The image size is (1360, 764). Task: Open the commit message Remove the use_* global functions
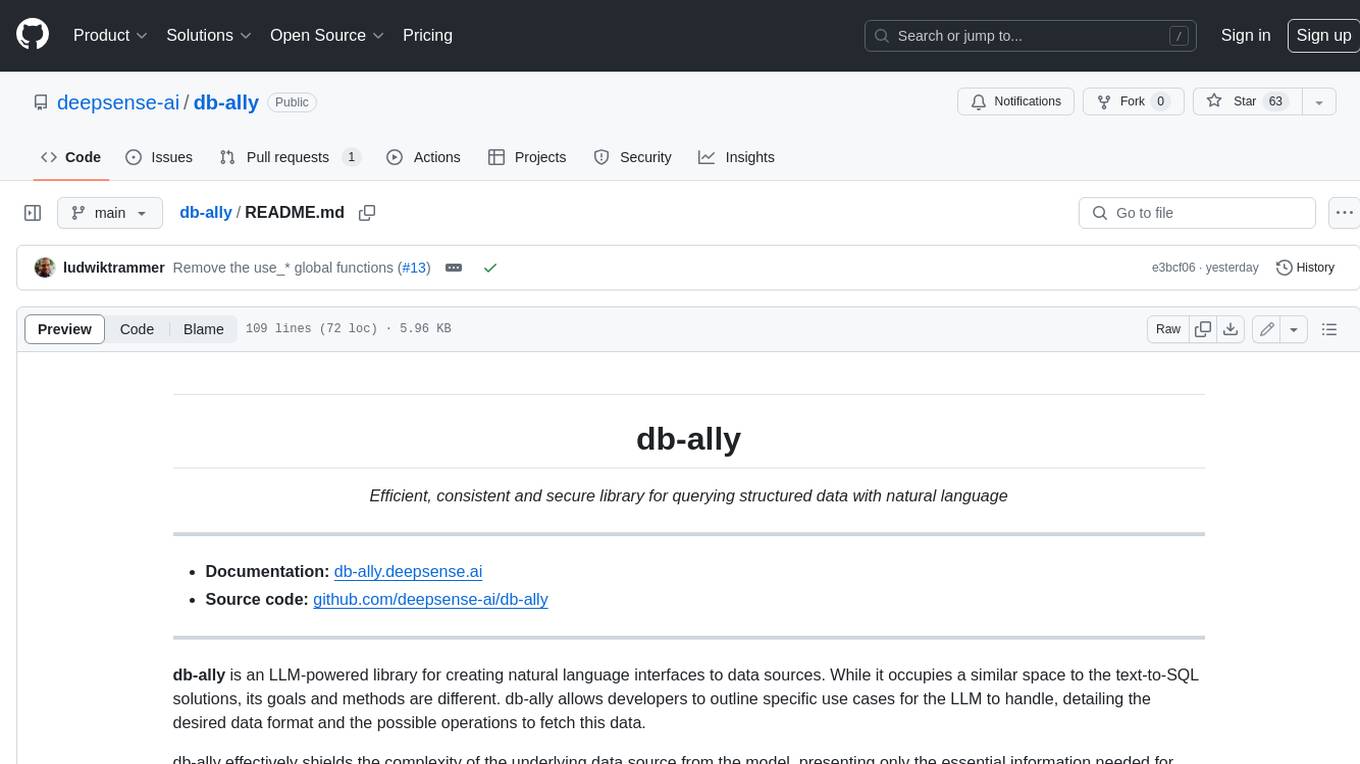[x=283, y=268]
